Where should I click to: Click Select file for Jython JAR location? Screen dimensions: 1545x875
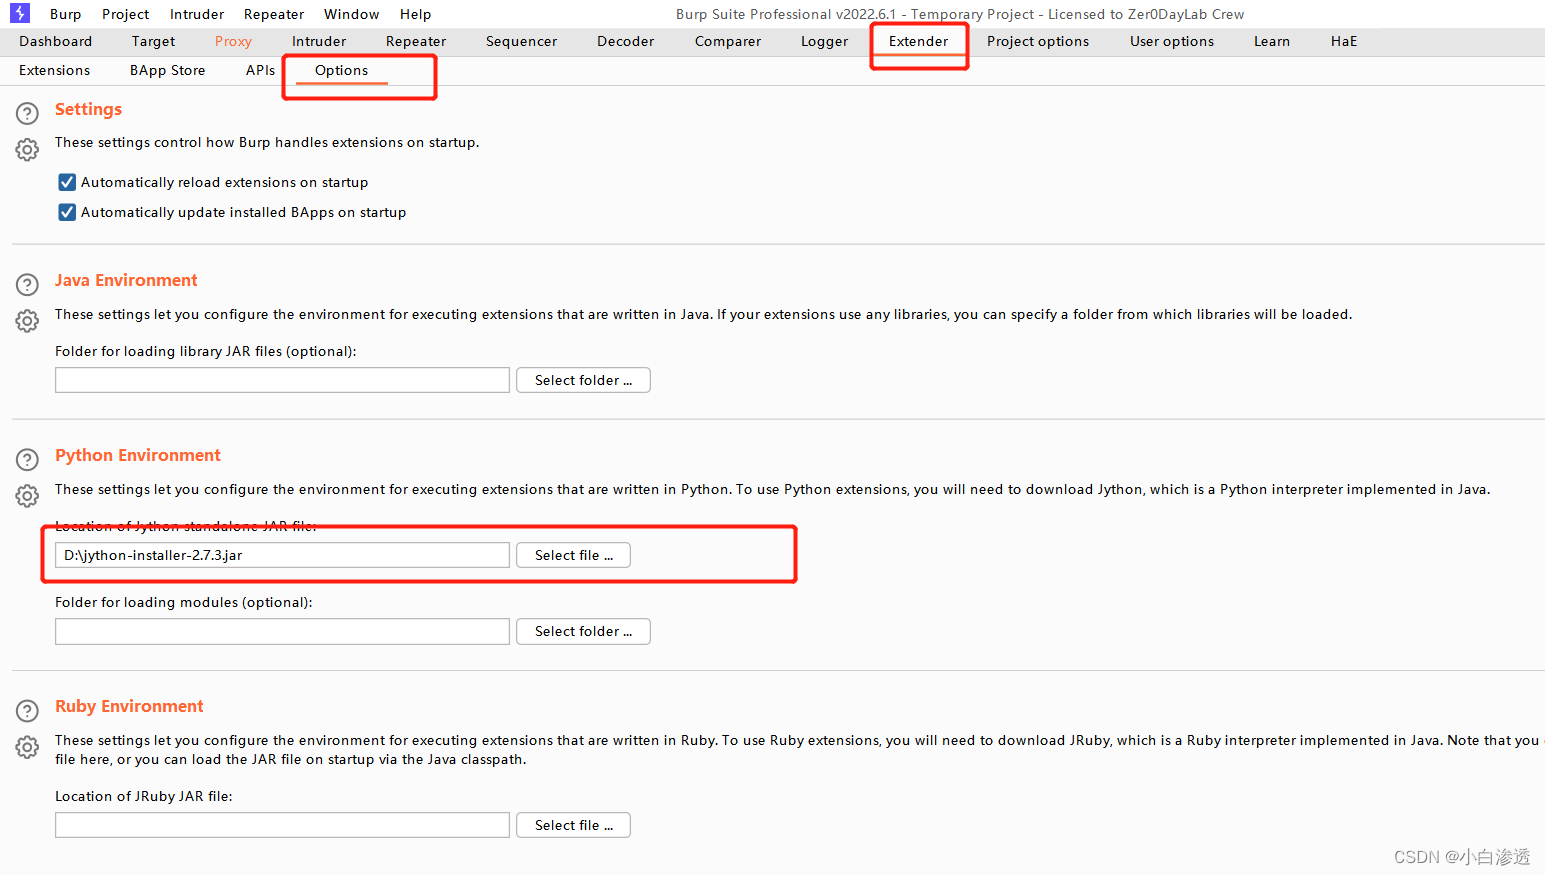point(573,555)
